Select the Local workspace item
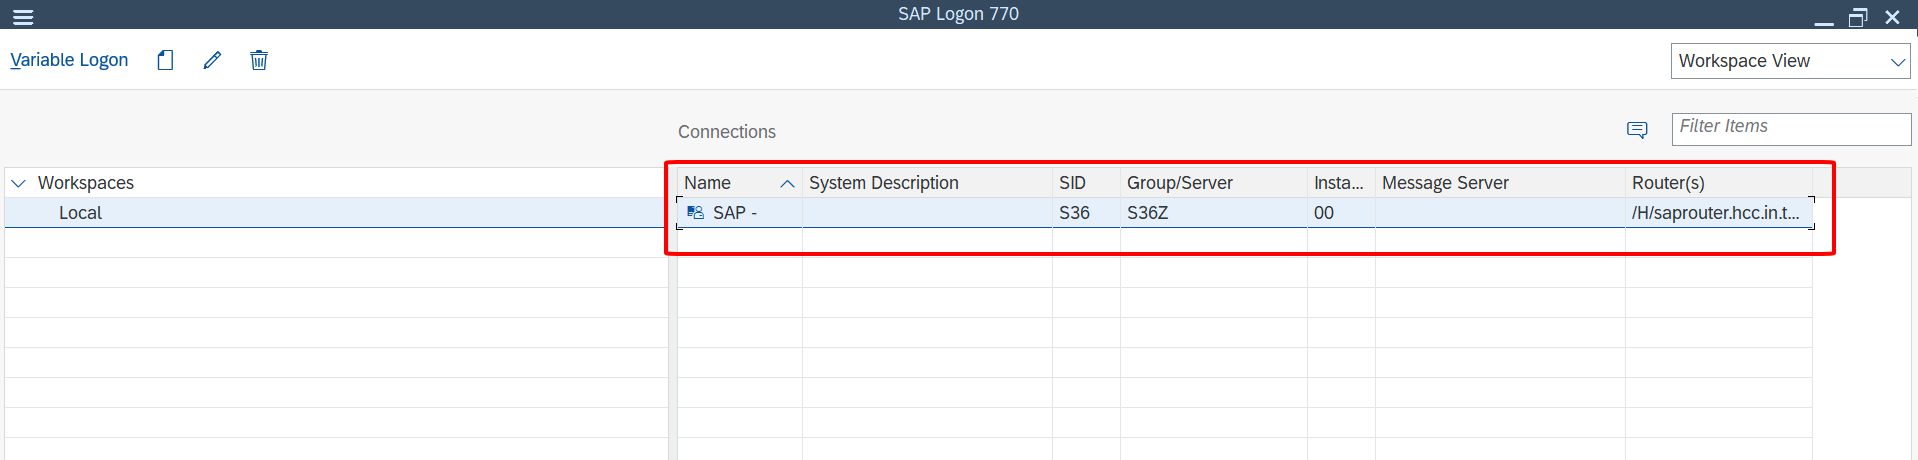 pyautogui.click(x=80, y=213)
